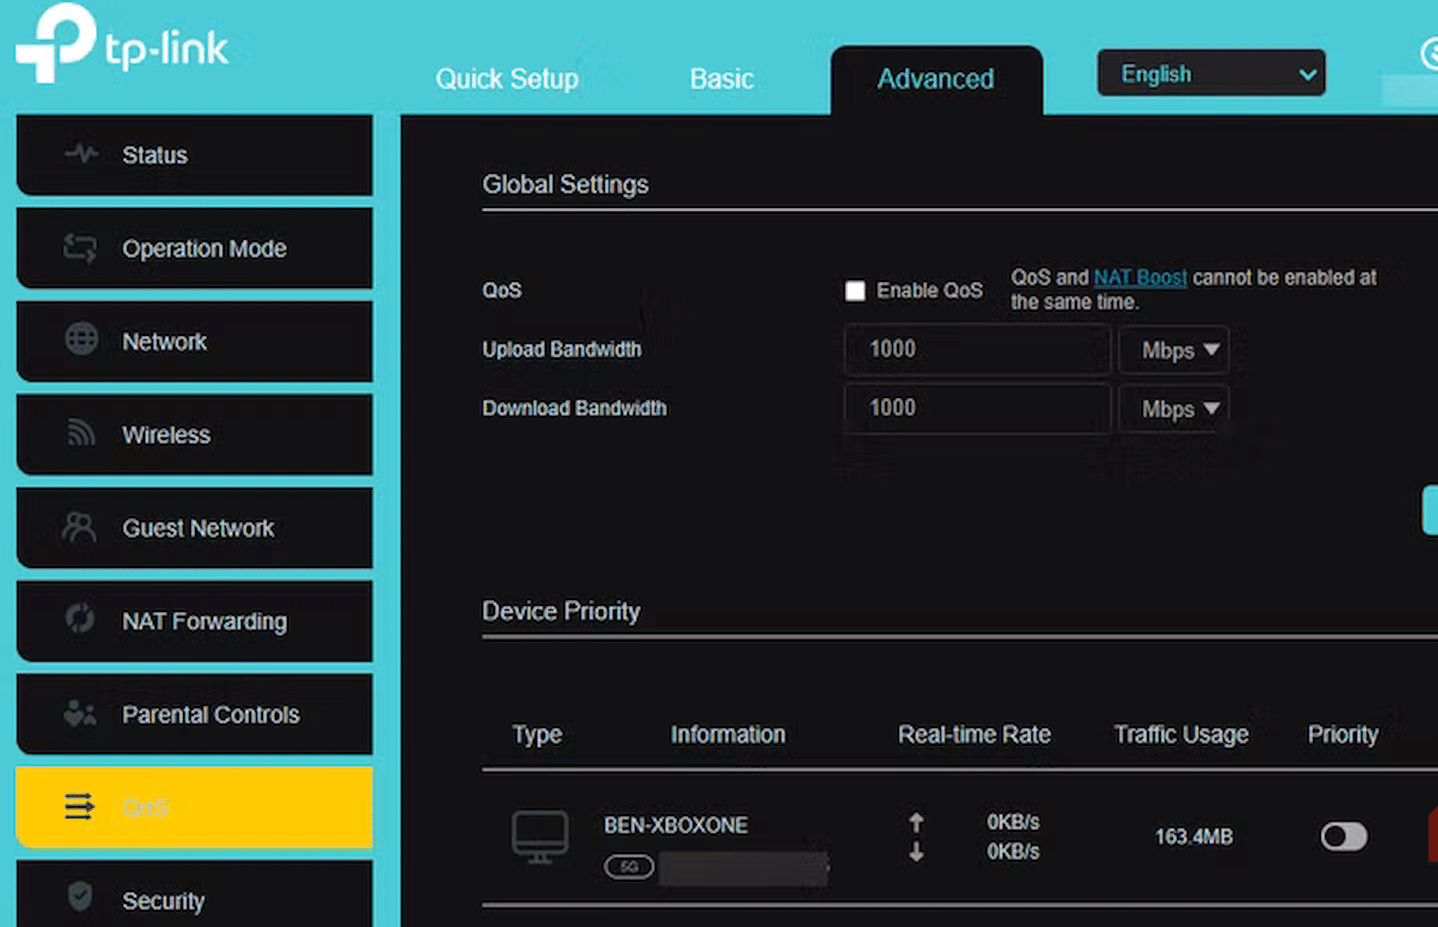Open Download Bandwidth Mbps unit dropdown

[1174, 409]
